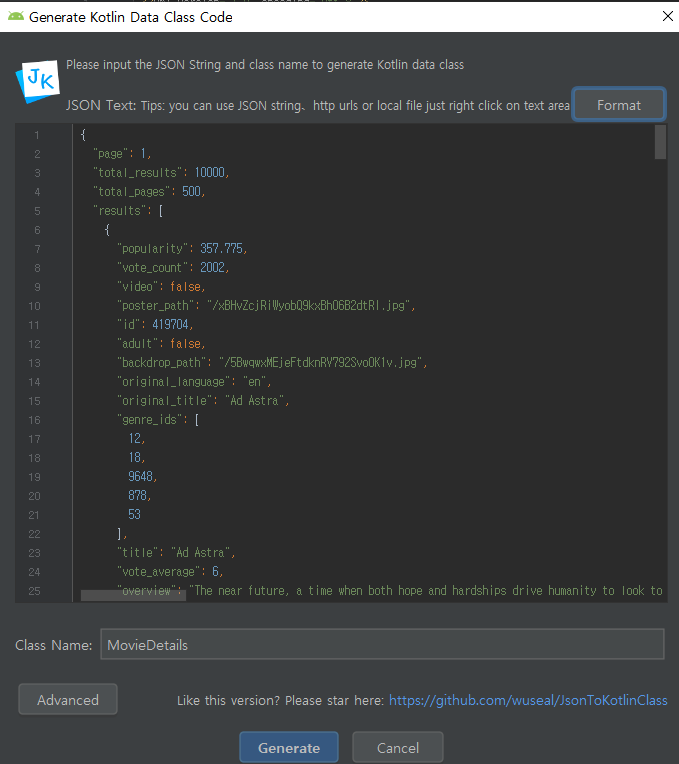Screen dimensions: 679x764
Task: Click the vertical scrollbar thumb of JSON editor
Action: tap(660, 142)
